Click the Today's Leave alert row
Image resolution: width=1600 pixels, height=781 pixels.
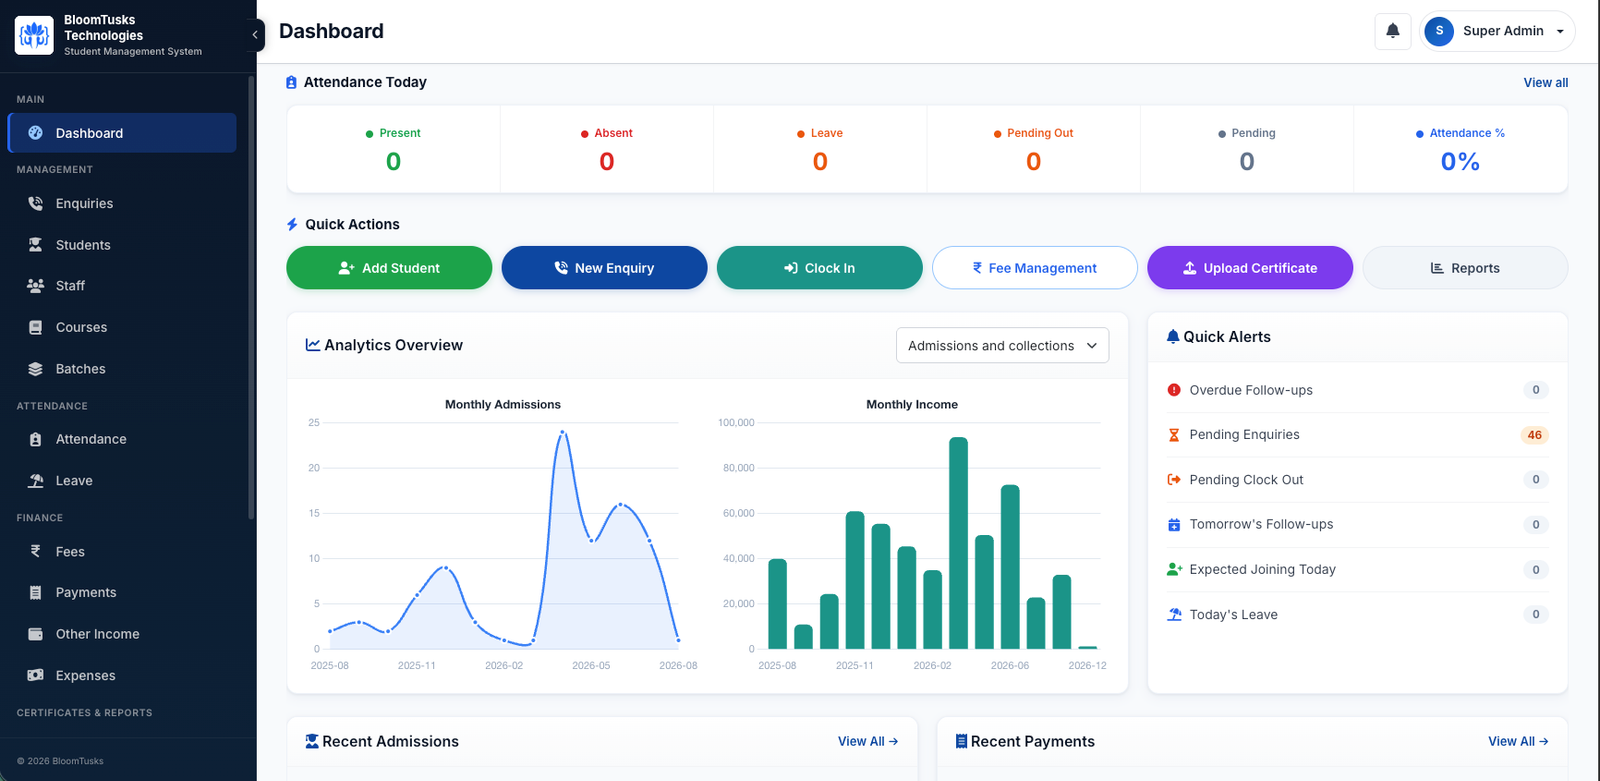point(1357,615)
